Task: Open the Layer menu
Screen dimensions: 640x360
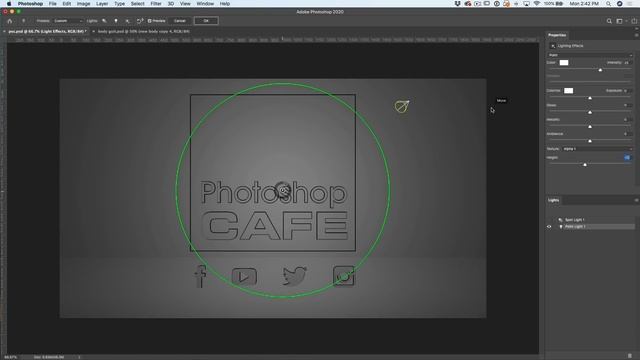Action: click(x=102, y=4)
